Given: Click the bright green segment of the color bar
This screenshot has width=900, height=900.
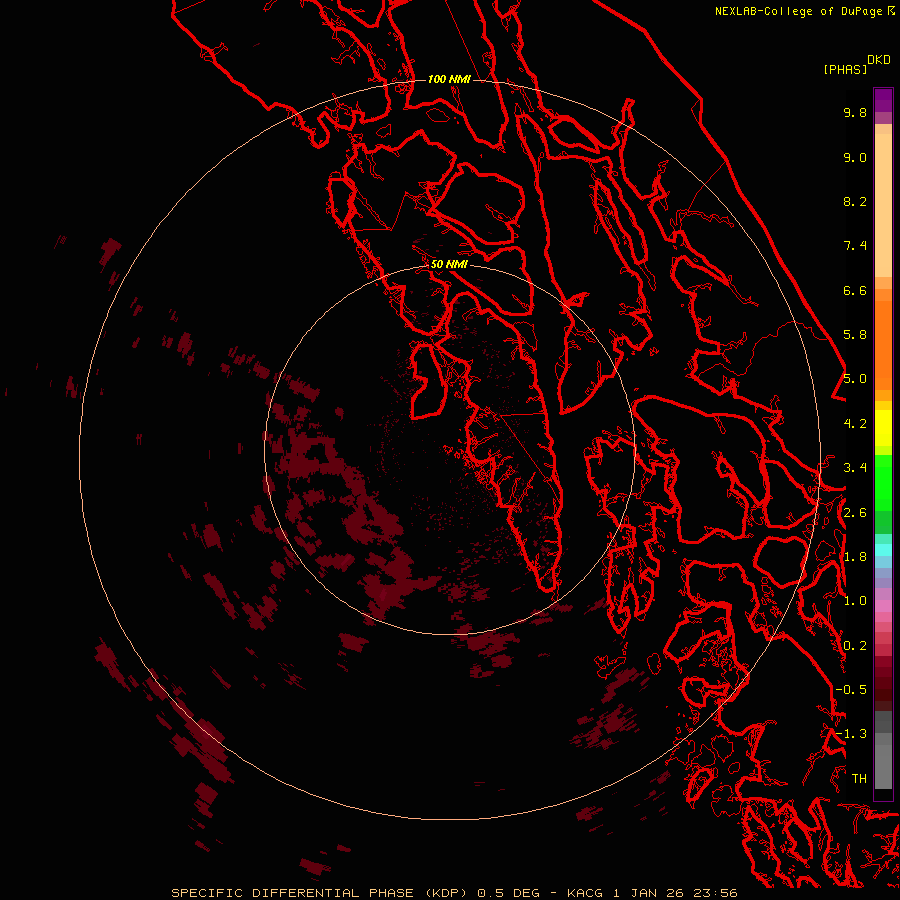Looking at the screenshot, I should coord(883,482).
